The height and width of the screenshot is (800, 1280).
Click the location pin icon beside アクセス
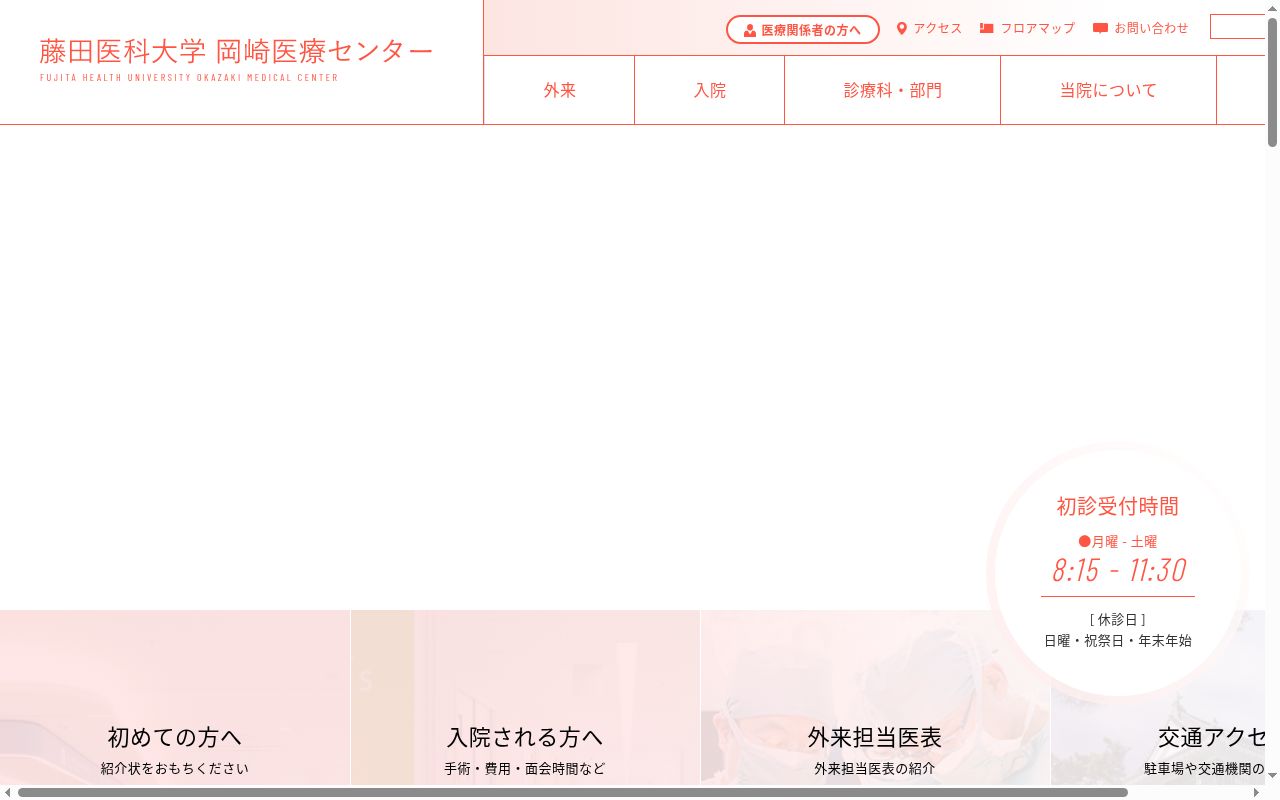901,29
